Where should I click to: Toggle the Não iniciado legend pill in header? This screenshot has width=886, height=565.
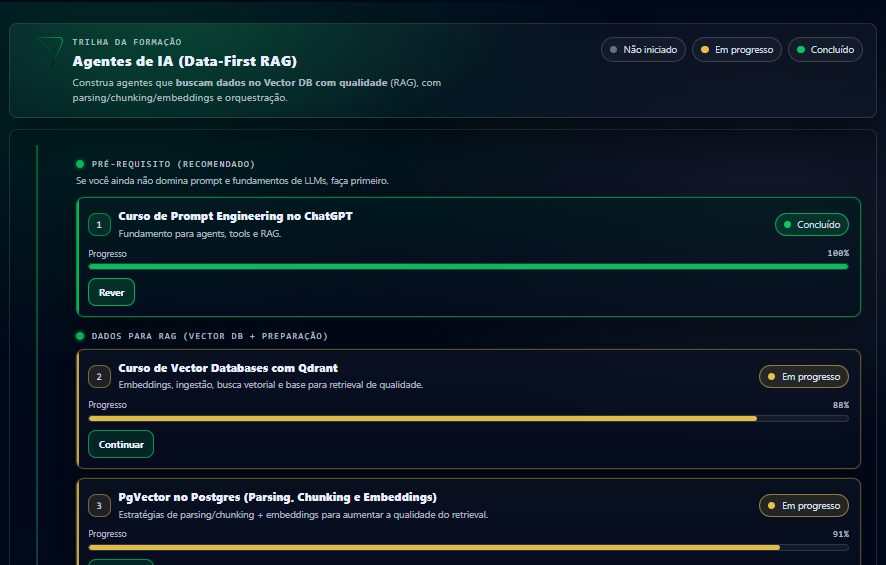click(x=643, y=49)
